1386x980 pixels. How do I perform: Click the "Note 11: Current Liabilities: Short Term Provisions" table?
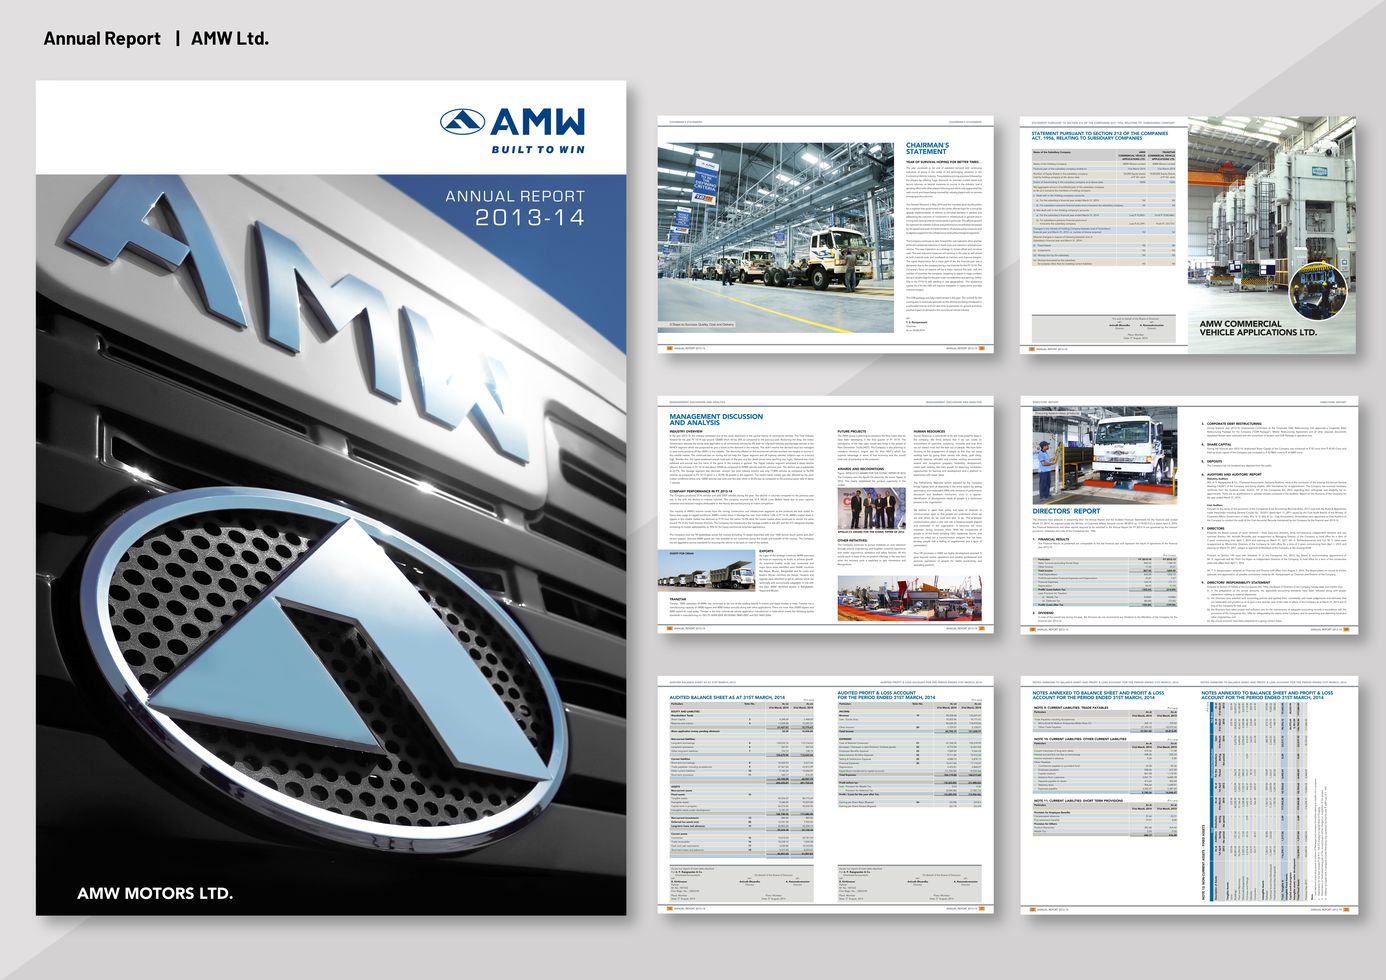point(1105,819)
